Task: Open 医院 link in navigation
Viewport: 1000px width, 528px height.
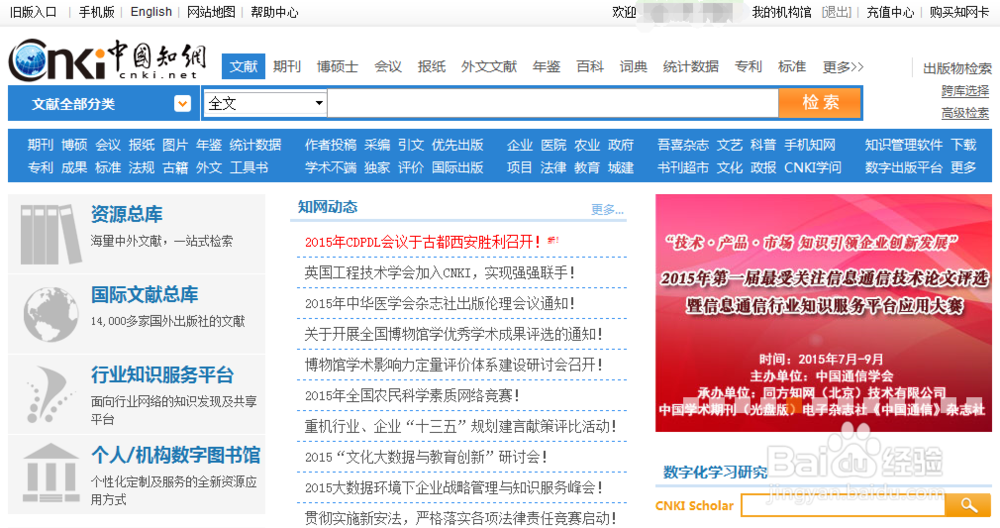Action: (553, 145)
